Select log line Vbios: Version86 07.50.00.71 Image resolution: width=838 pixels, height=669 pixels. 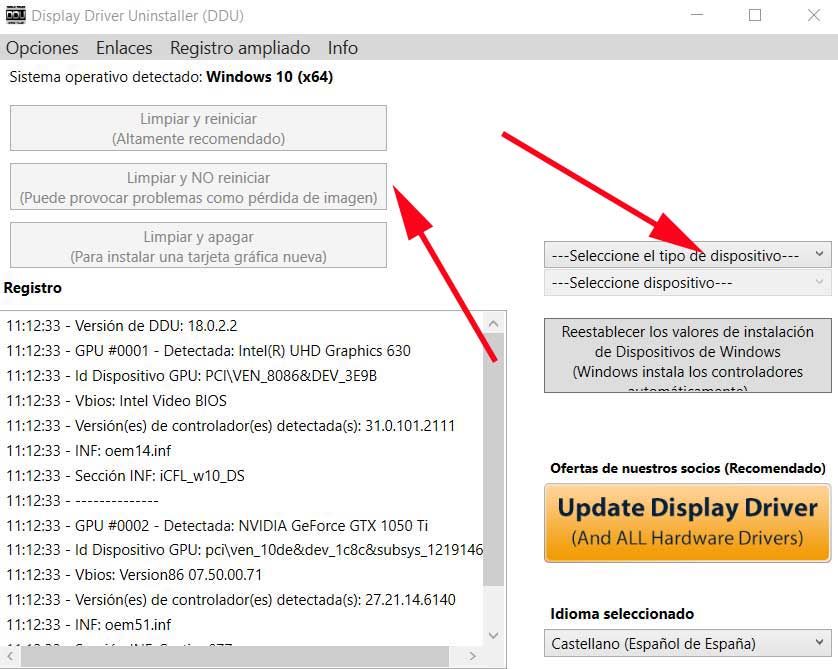pos(134,574)
